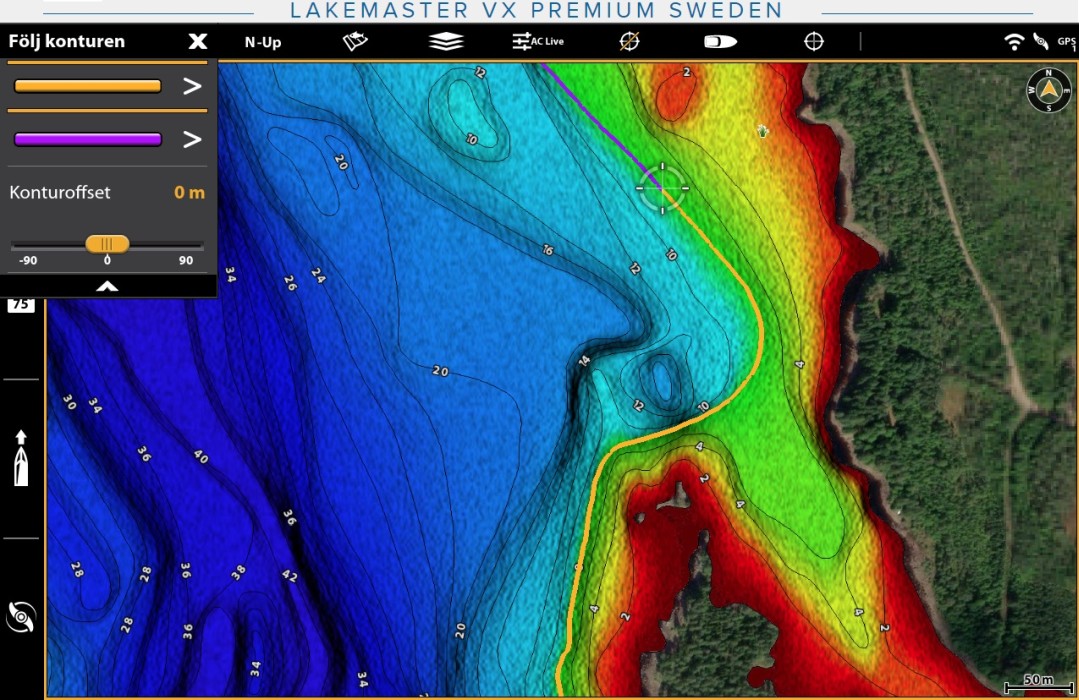The width and height of the screenshot is (1079, 700).
Task: Collapse the panel with the up chevron
Action: pos(107,286)
